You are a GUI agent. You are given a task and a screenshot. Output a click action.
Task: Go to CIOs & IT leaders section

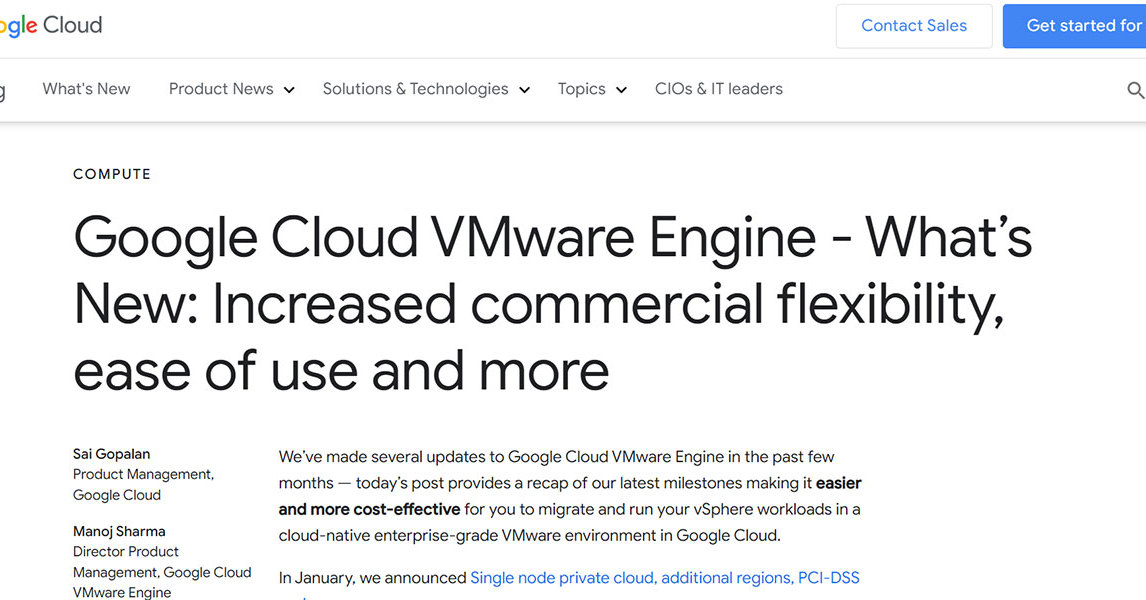(718, 89)
